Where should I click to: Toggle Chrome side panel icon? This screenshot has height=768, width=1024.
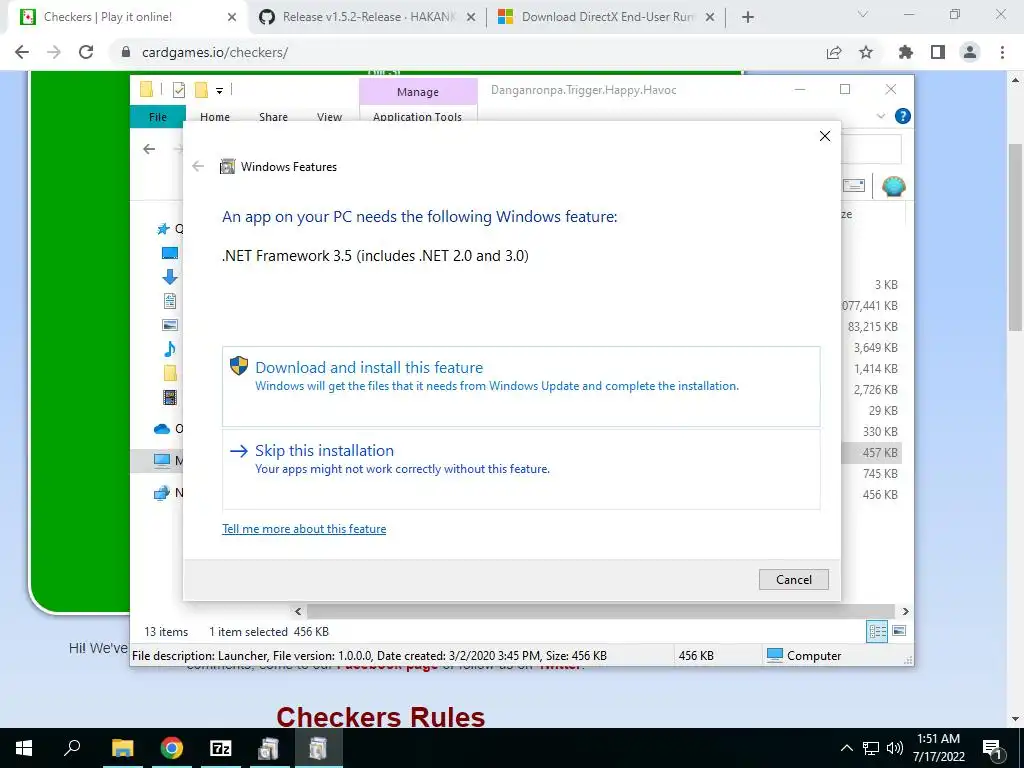[938, 52]
